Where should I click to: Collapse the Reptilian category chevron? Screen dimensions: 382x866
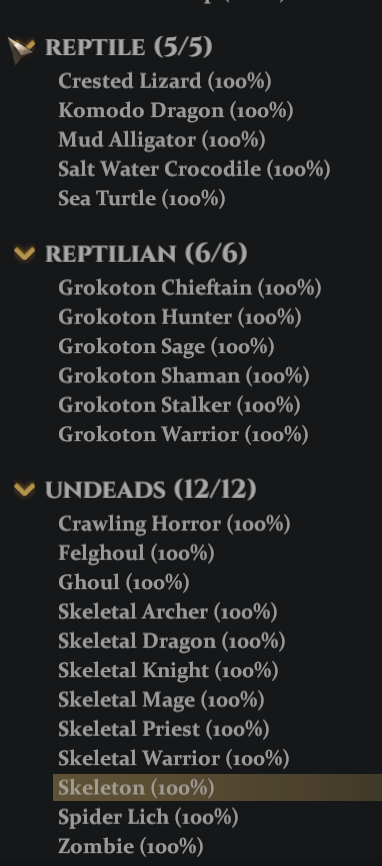click(x=24, y=254)
